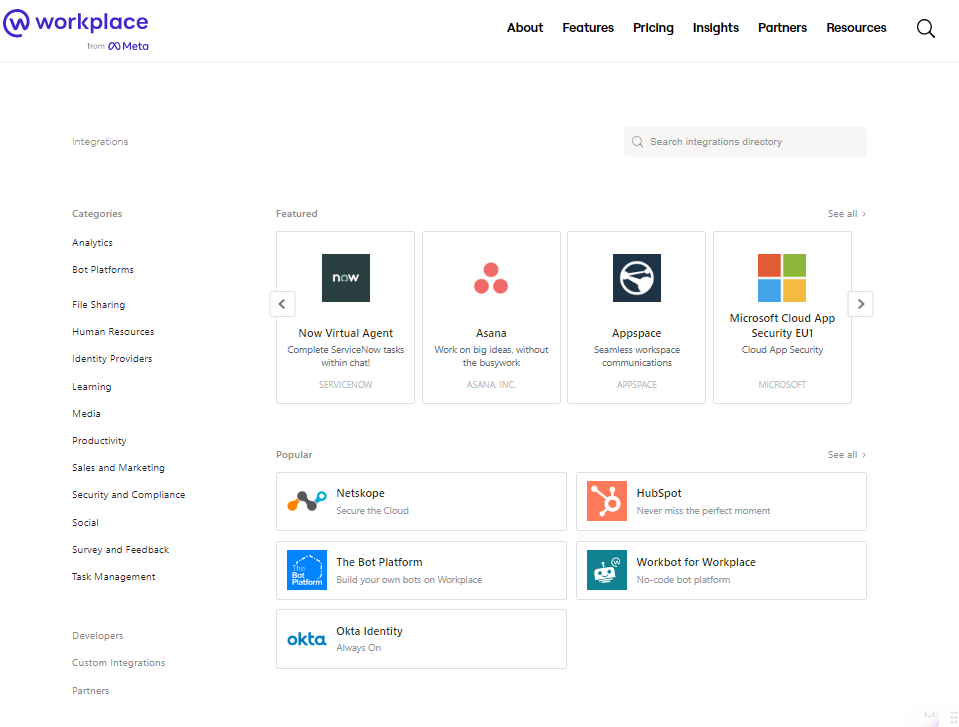959x727 pixels.
Task: Click 'Never miss the perfect moment' text
Action: tap(703, 511)
